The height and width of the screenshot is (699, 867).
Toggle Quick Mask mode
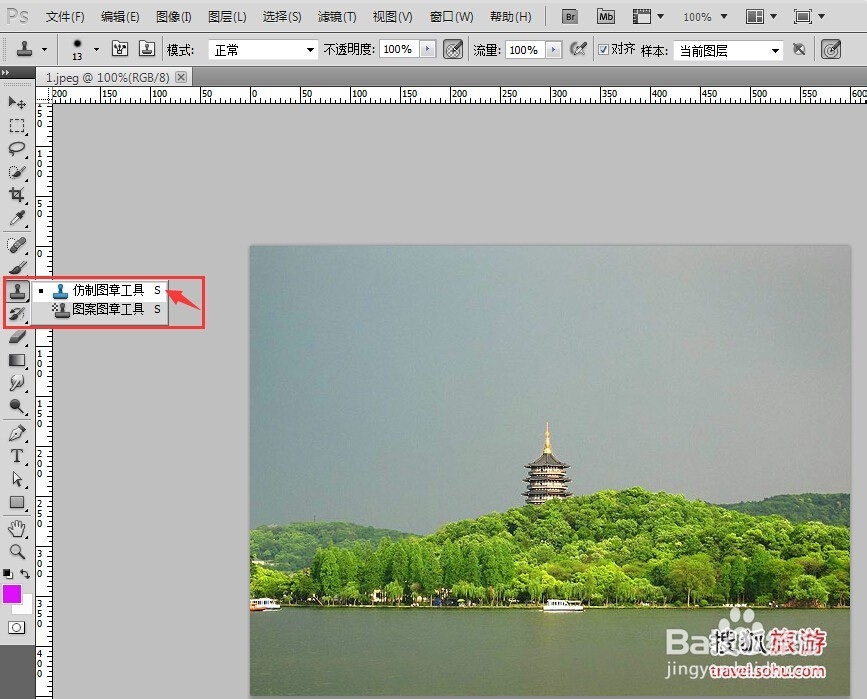(17, 628)
